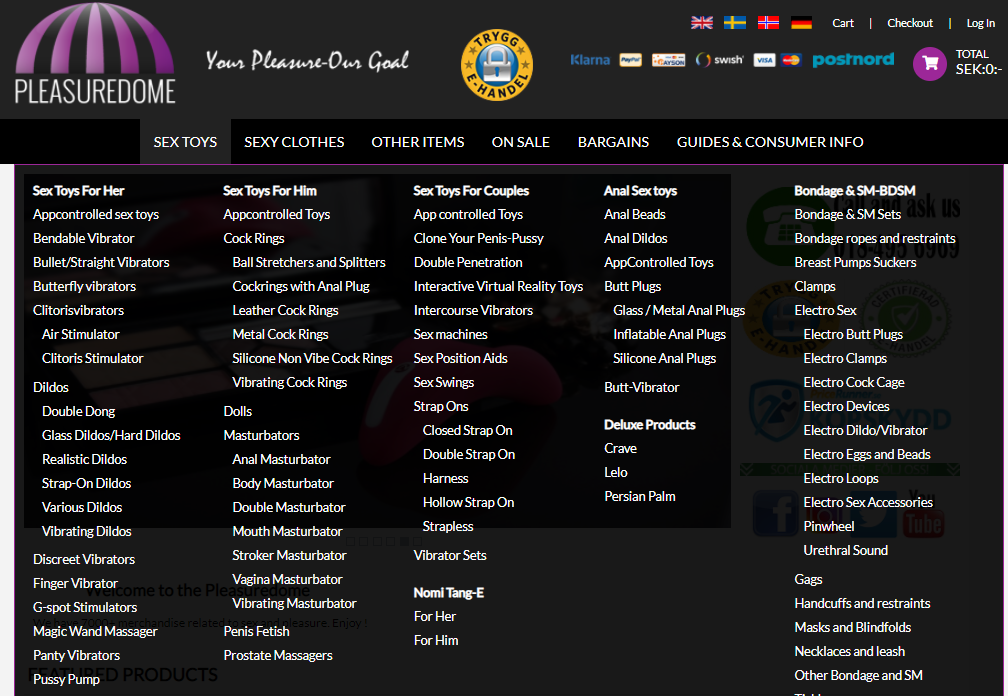This screenshot has width=1008, height=696.
Task: Open Gags category
Action: (x=808, y=580)
